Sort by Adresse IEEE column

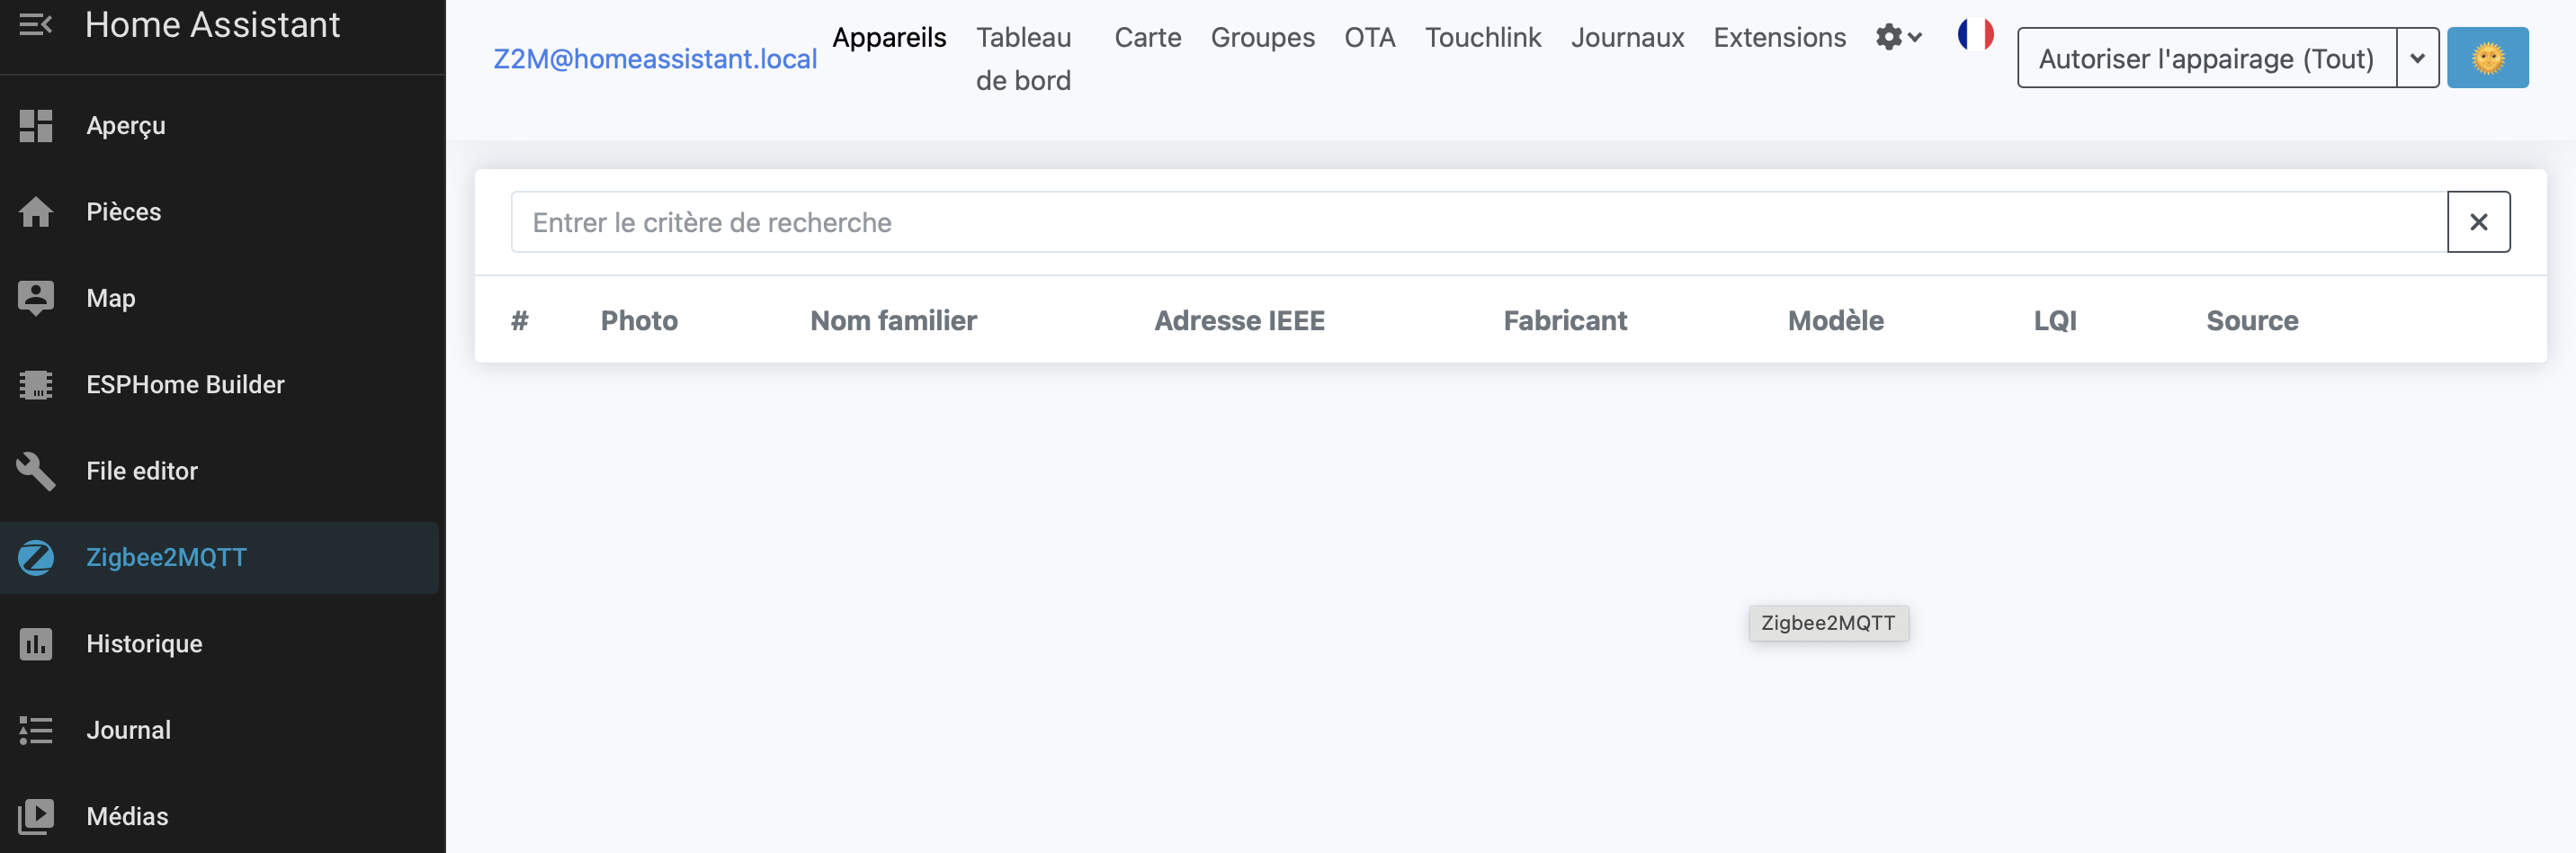pyautogui.click(x=1239, y=321)
